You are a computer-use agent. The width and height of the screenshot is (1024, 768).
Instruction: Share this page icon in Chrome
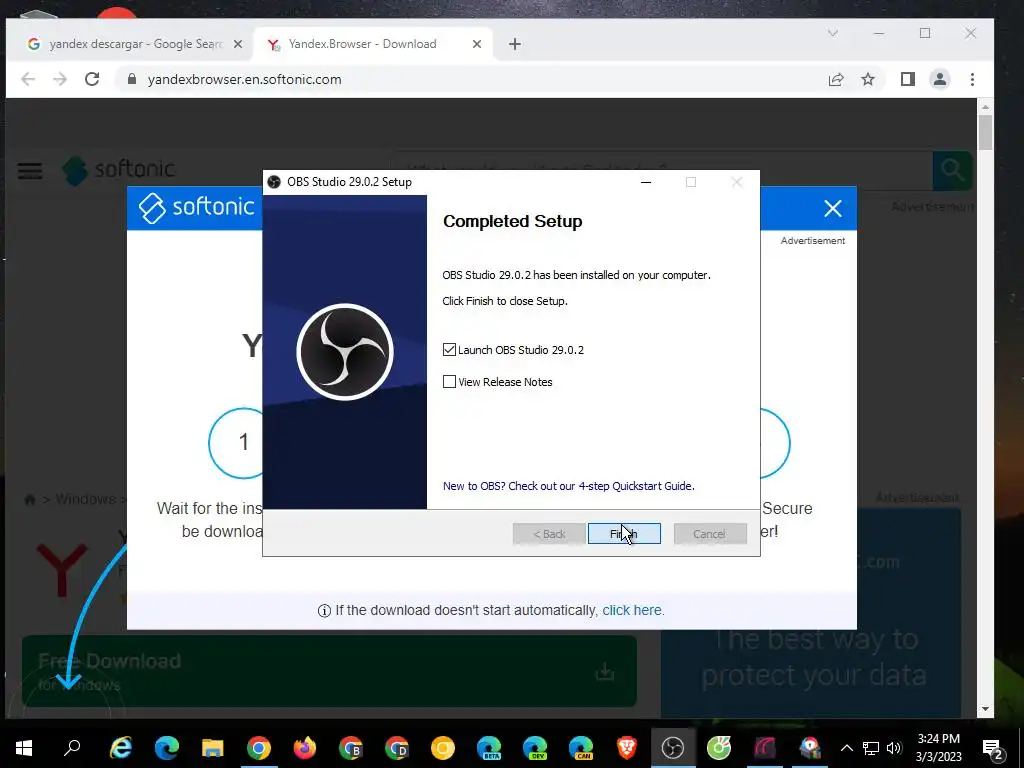tap(836, 79)
